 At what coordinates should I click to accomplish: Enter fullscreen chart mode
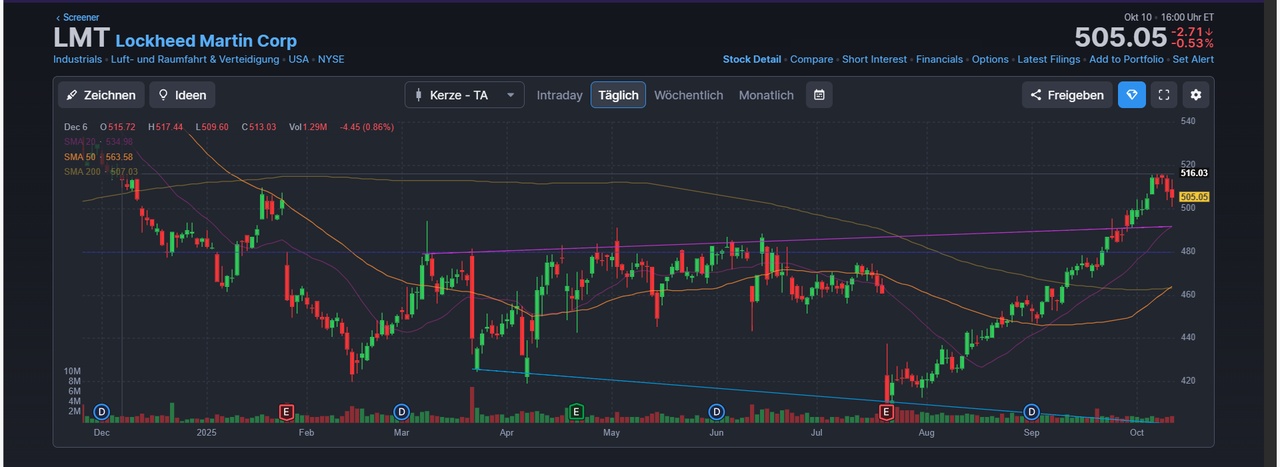click(1163, 95)
